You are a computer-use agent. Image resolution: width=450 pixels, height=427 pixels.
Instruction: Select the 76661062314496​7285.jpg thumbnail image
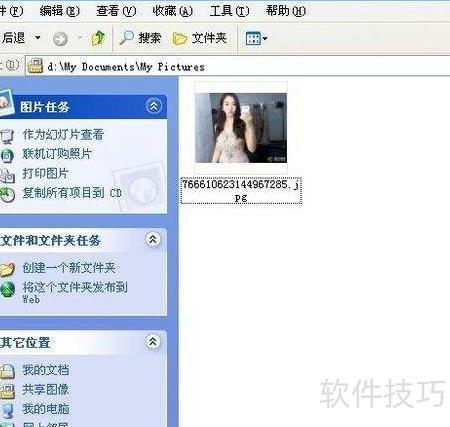tap(241, 128)
